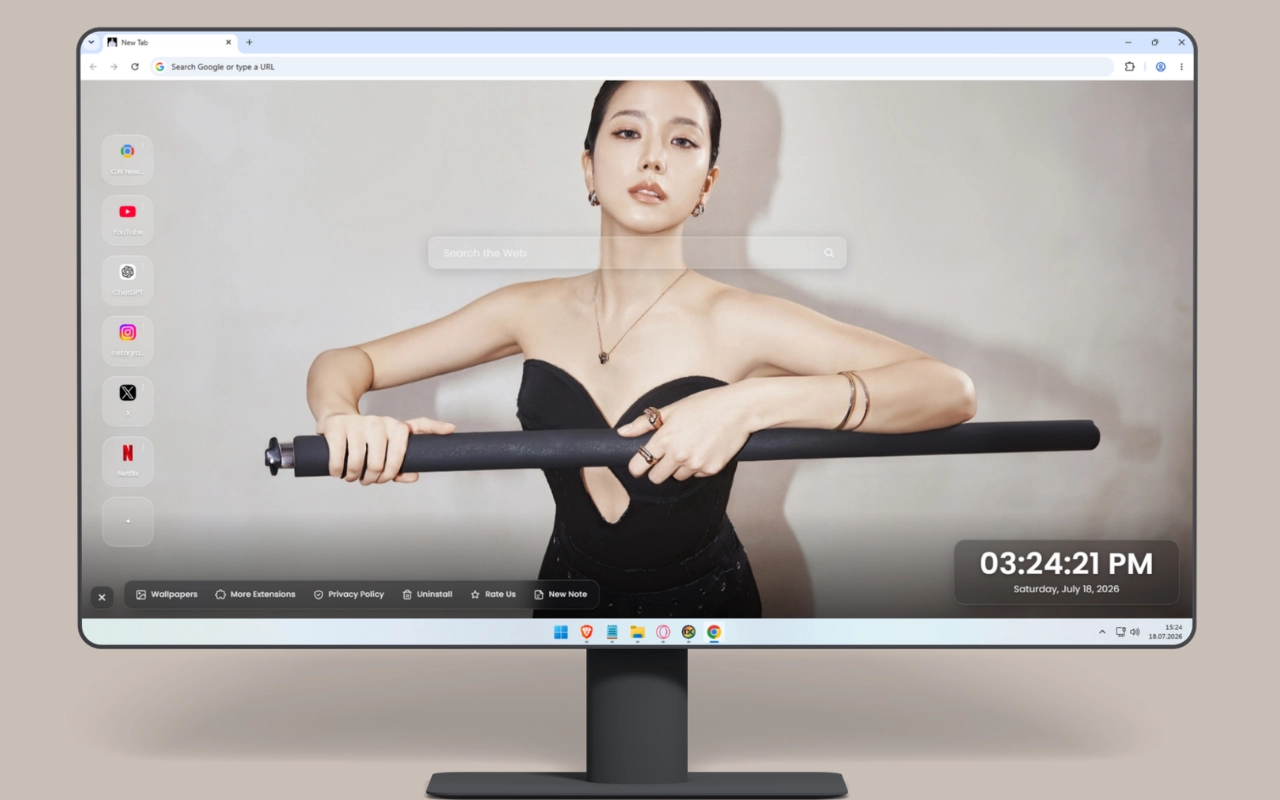
Task: Open the Chrome extensions puzzle icon
Action: (1130, 67)
